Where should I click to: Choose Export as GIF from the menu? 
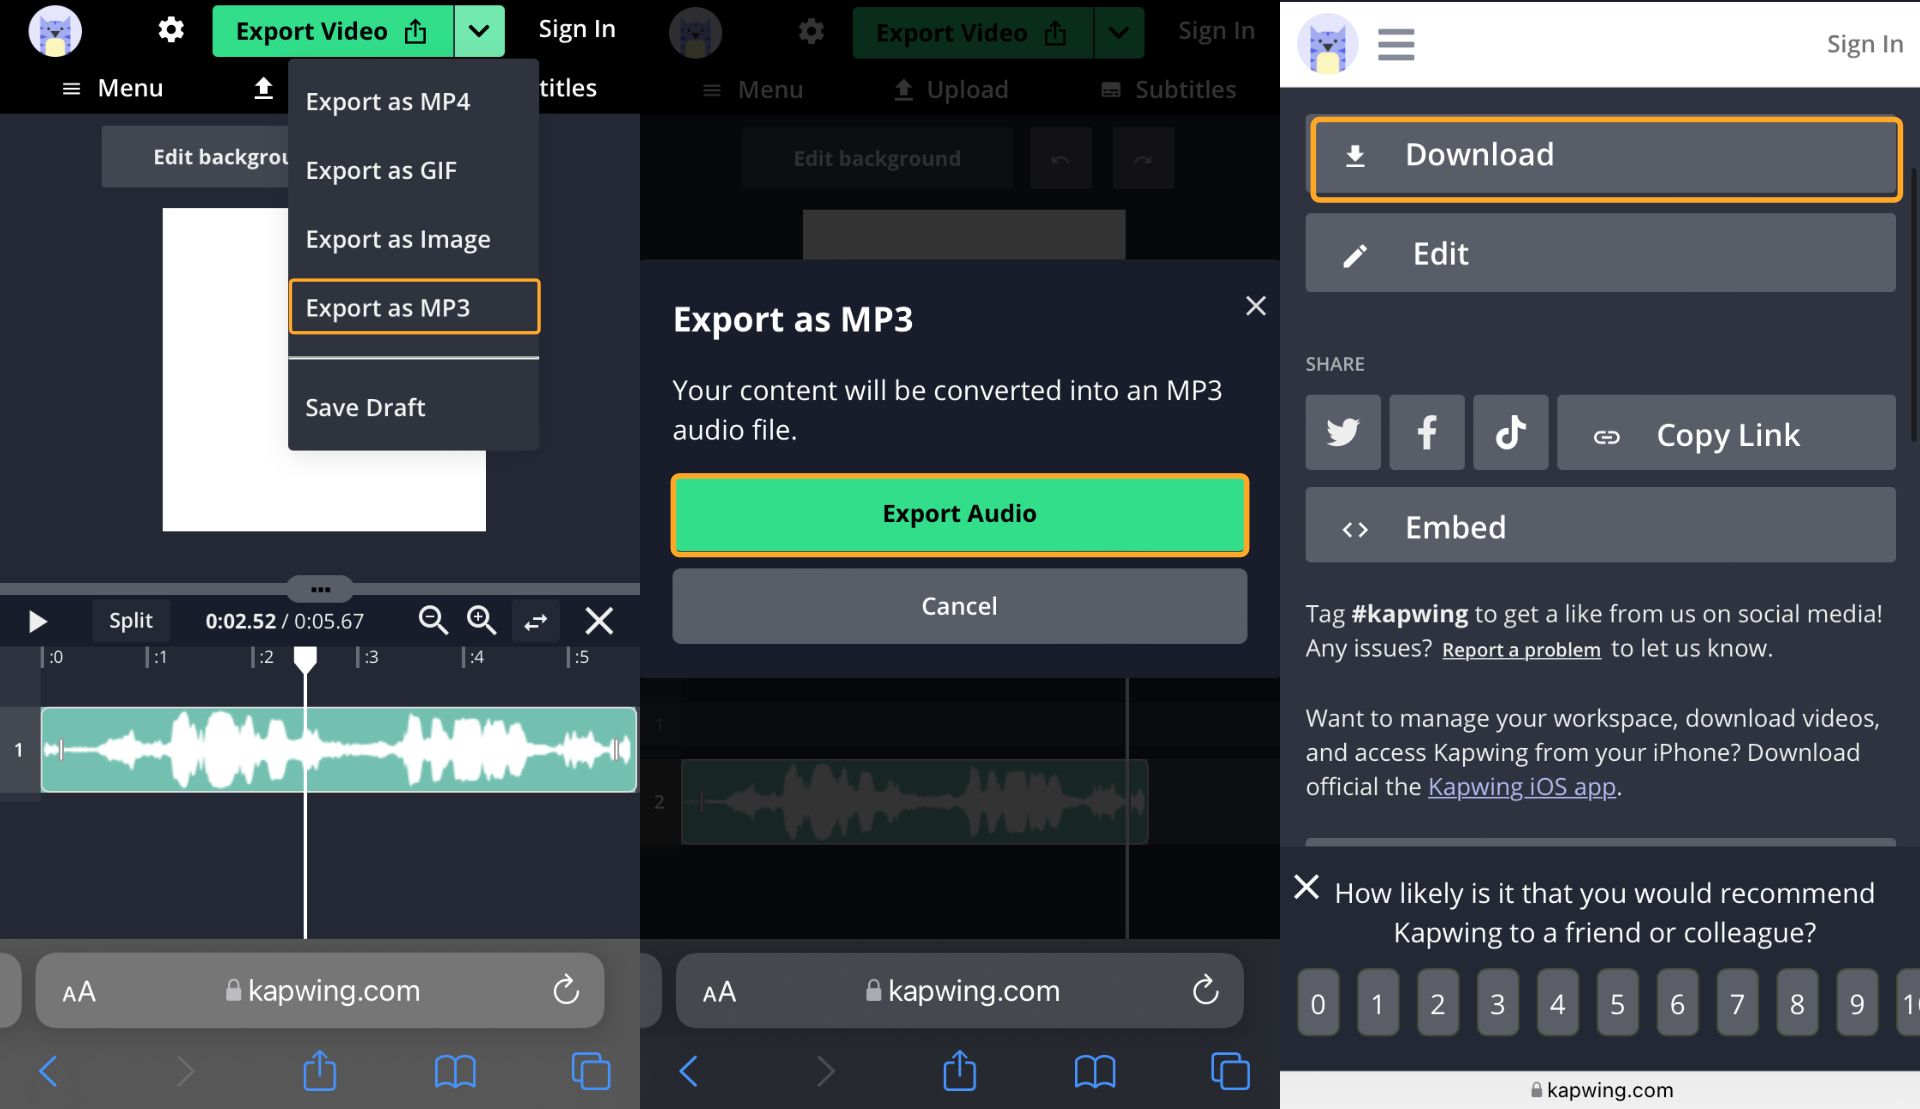pos(380,170)
